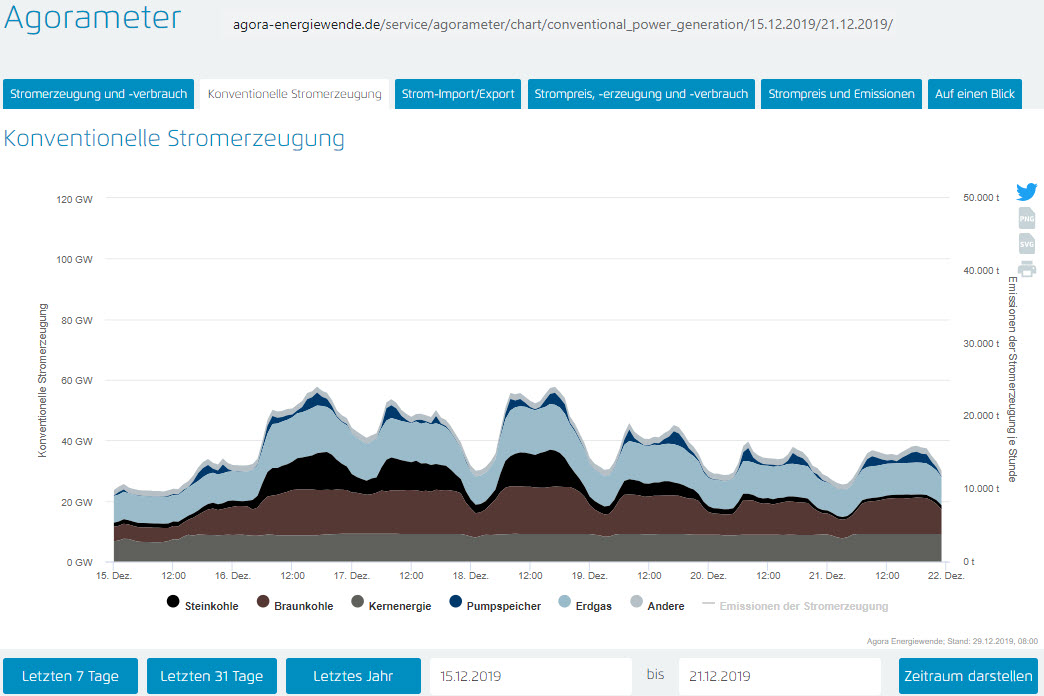
Task: Click the start date field 15.12.2019
Action: 531,676
